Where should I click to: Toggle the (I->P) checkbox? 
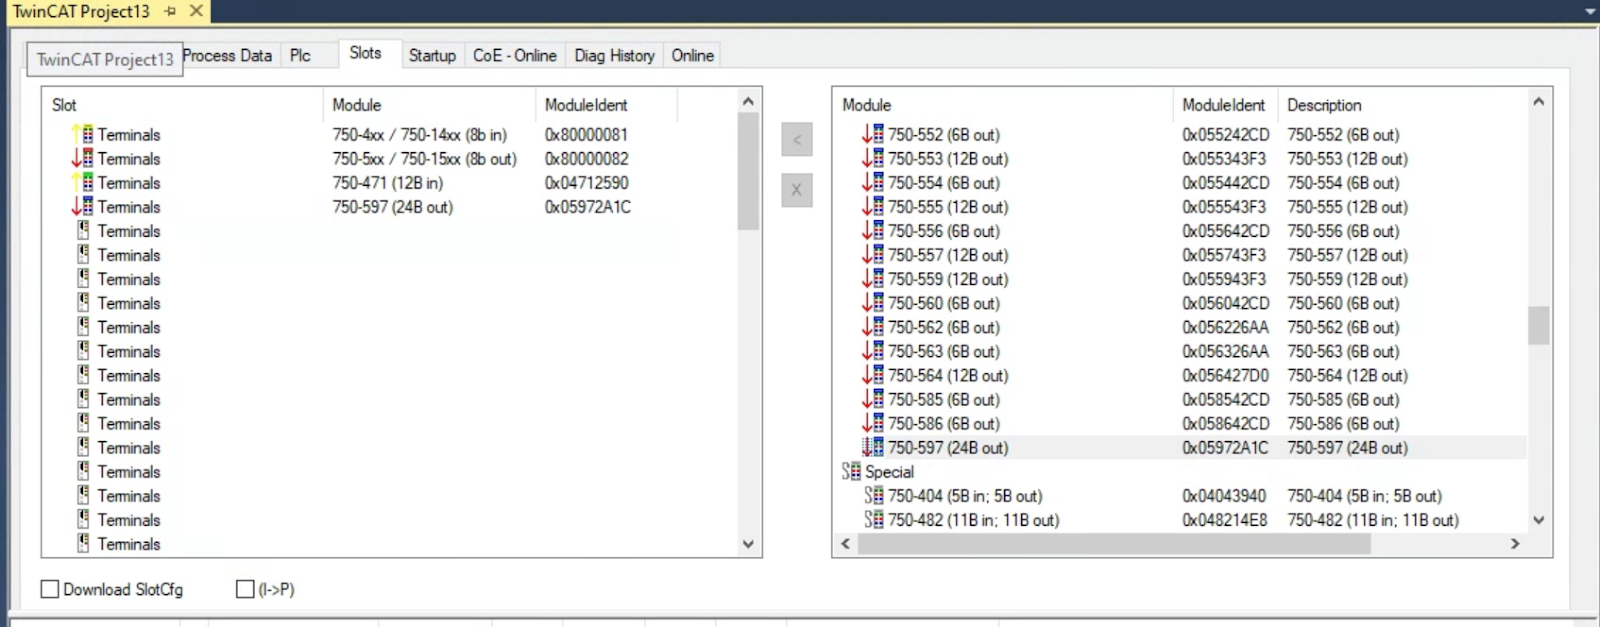click(x=245, y=589)
